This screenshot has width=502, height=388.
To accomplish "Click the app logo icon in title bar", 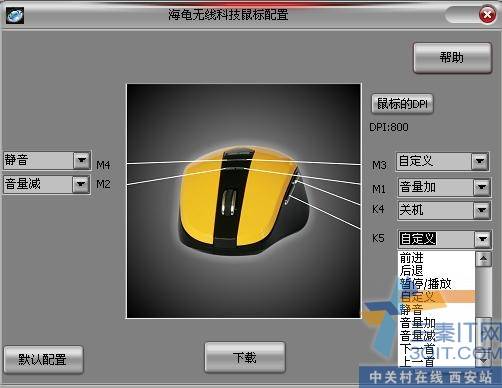I will [15, 16].
